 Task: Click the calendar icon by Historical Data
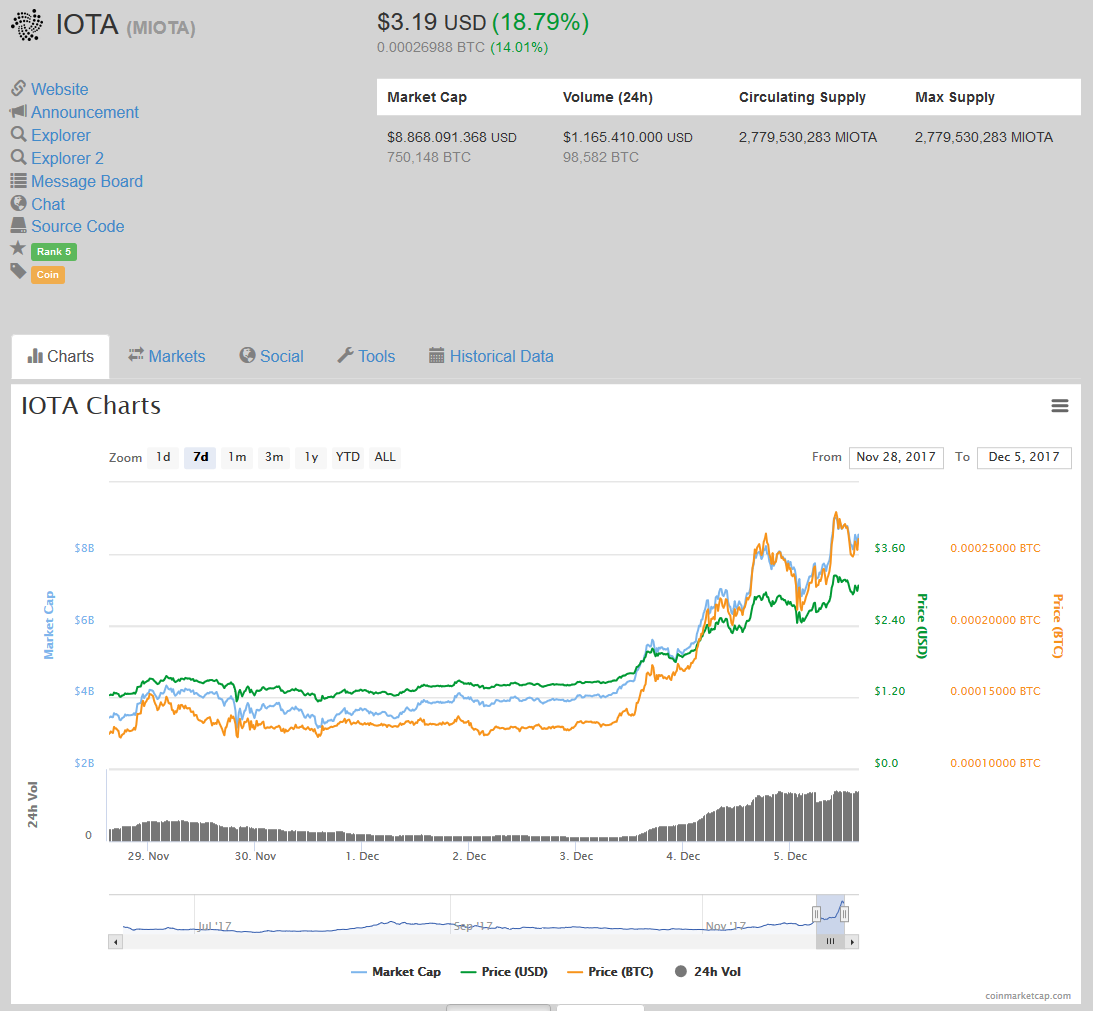pos(436,356)
